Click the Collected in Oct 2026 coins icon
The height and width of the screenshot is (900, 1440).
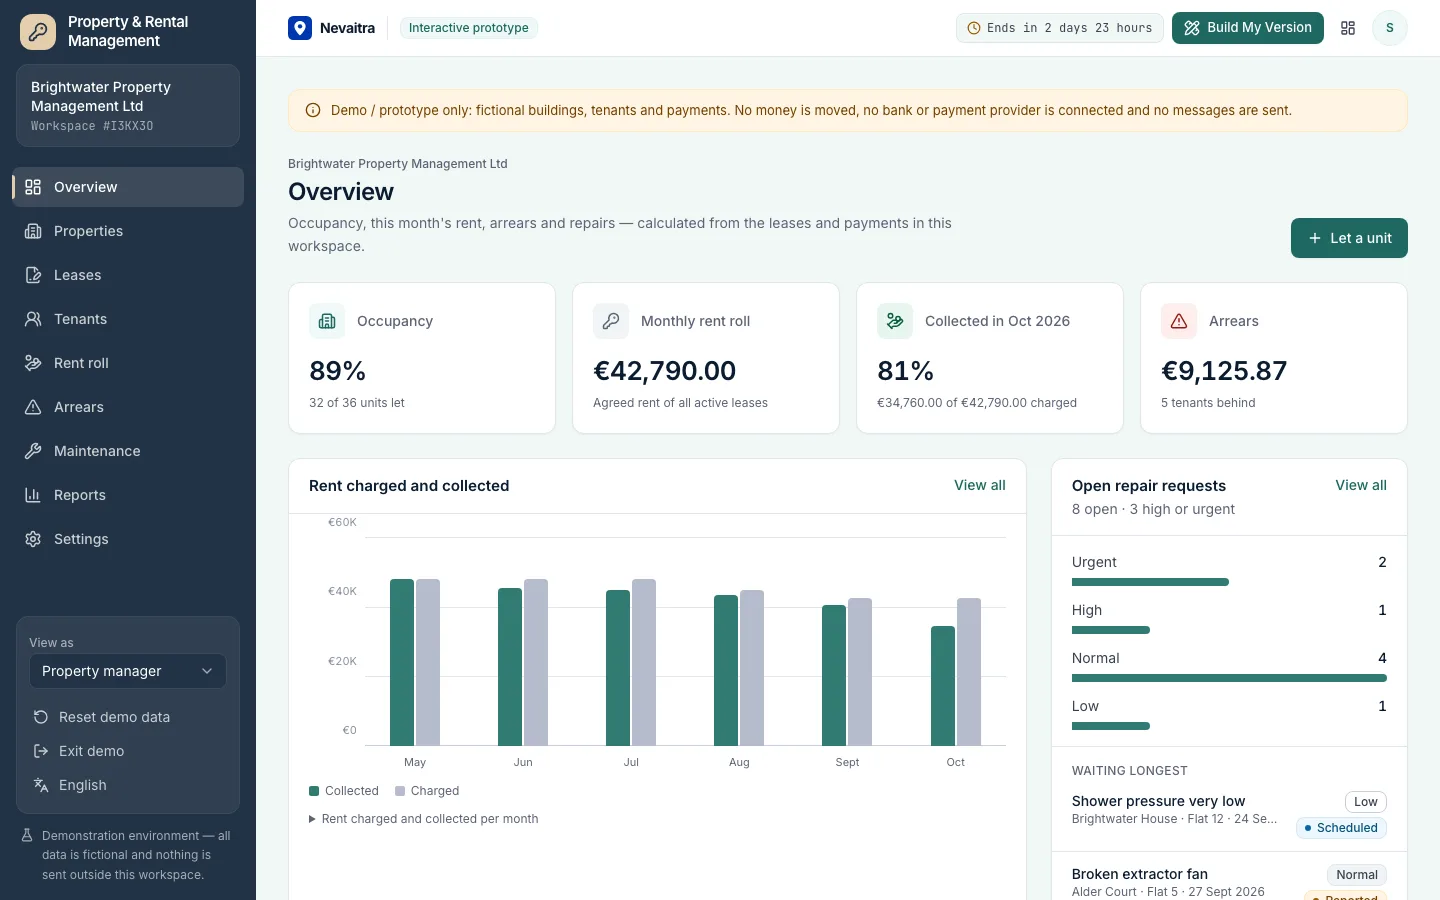click(x=895, y=321)
